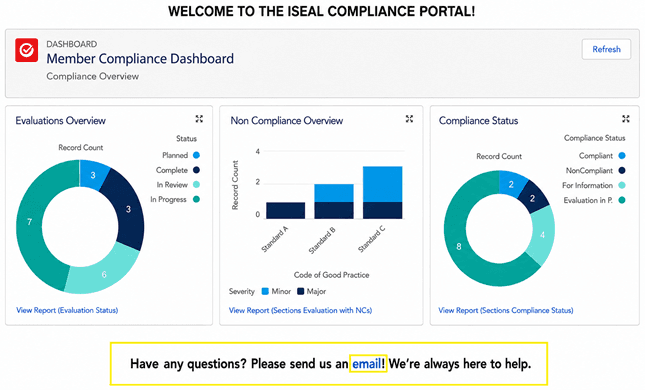Click the Standard B axis label
The height and width of the screenshot is (390, 645).
[x=322, y=240]
